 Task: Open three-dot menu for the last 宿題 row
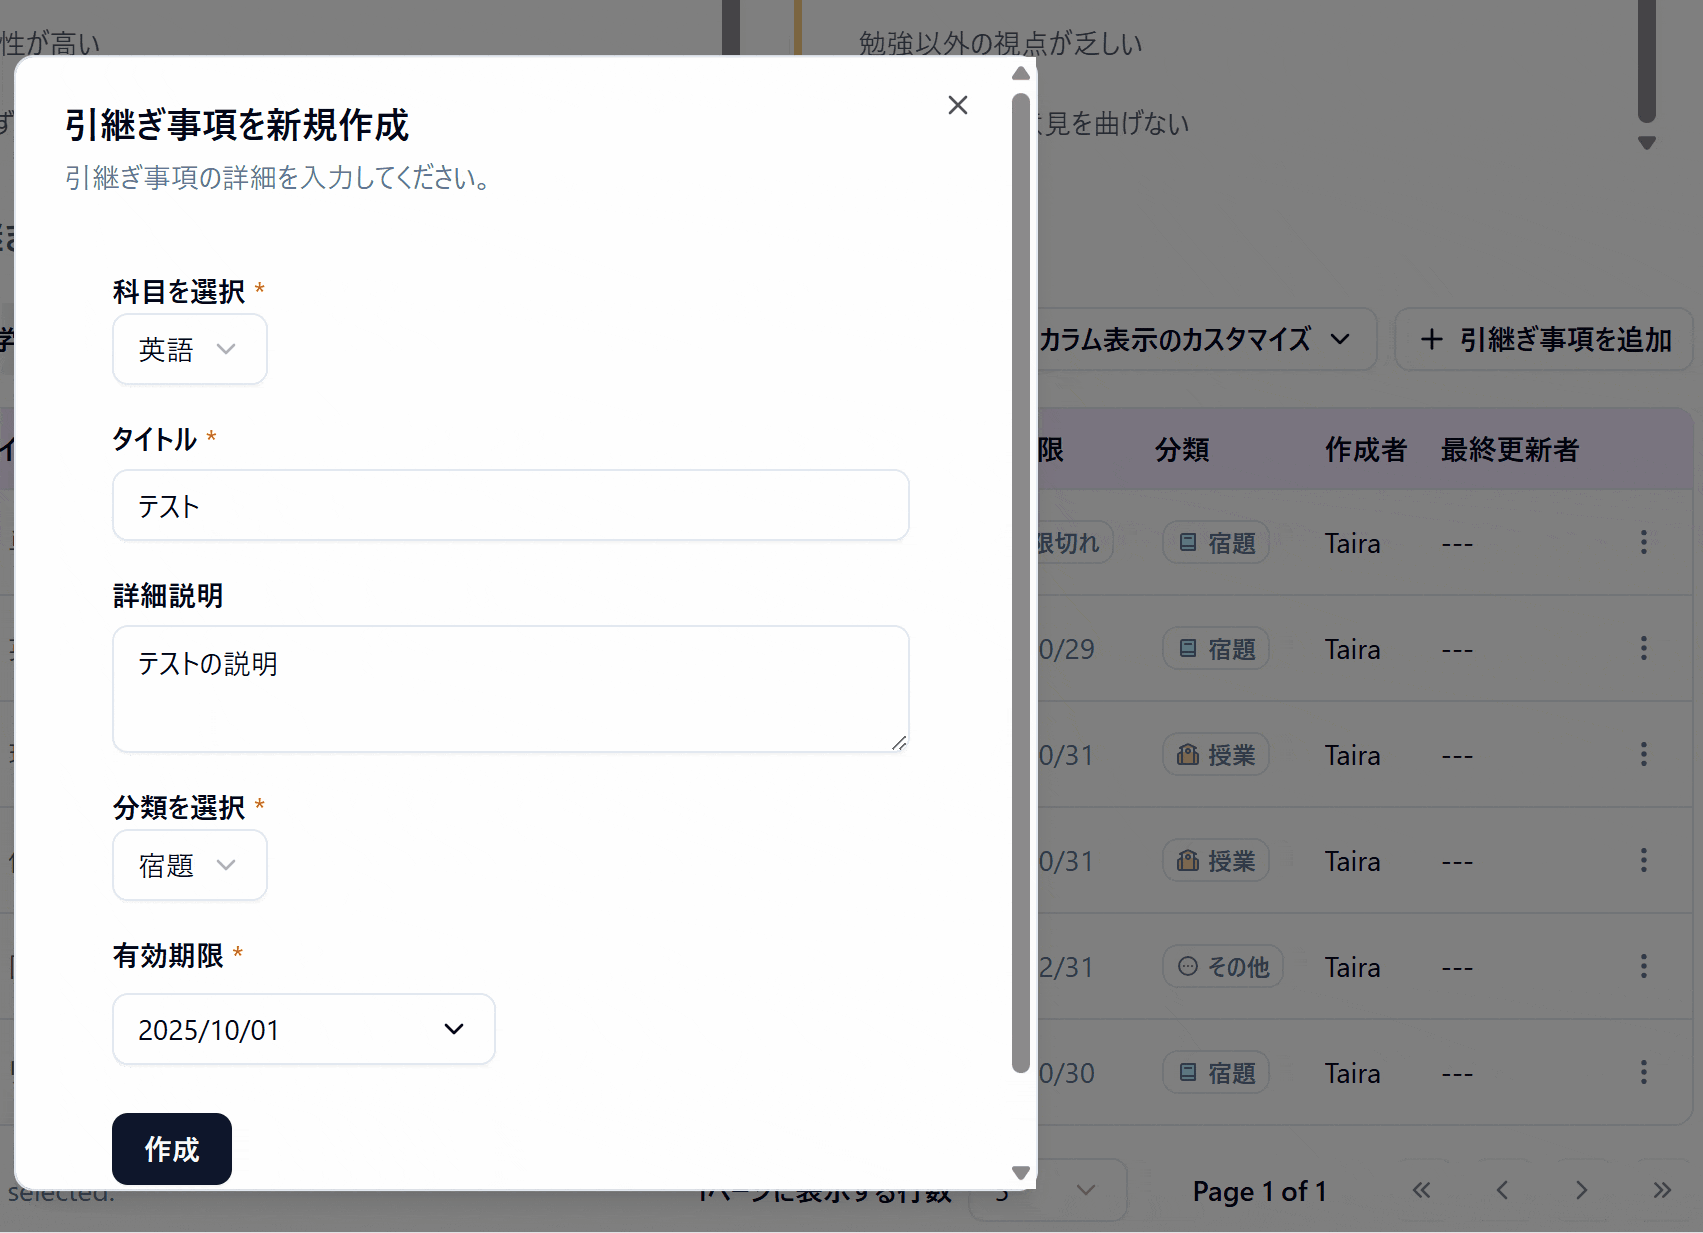click(x=1643, y=1072)
